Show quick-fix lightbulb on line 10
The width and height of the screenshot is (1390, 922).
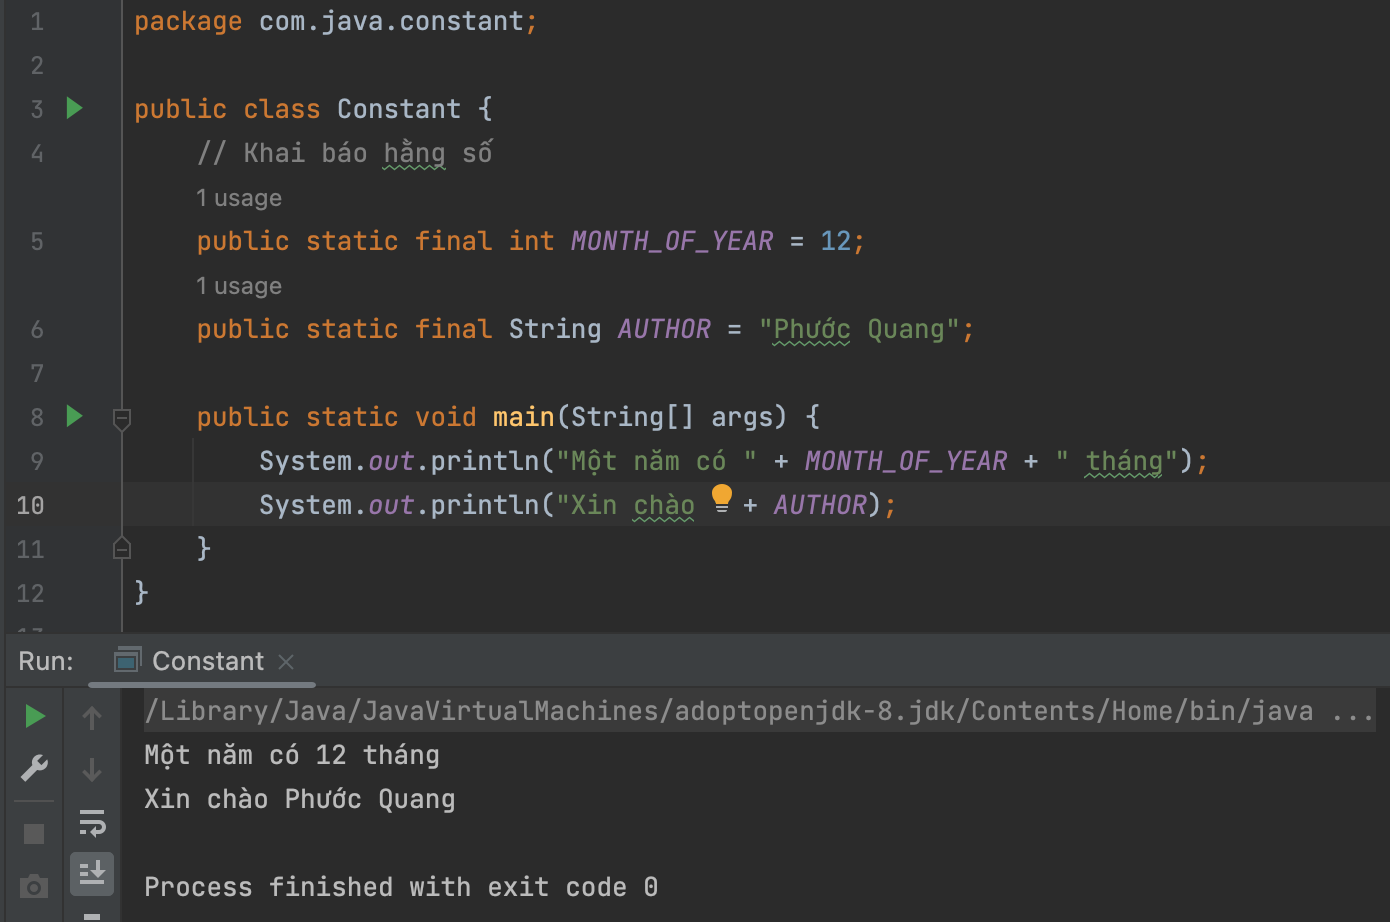722,498
